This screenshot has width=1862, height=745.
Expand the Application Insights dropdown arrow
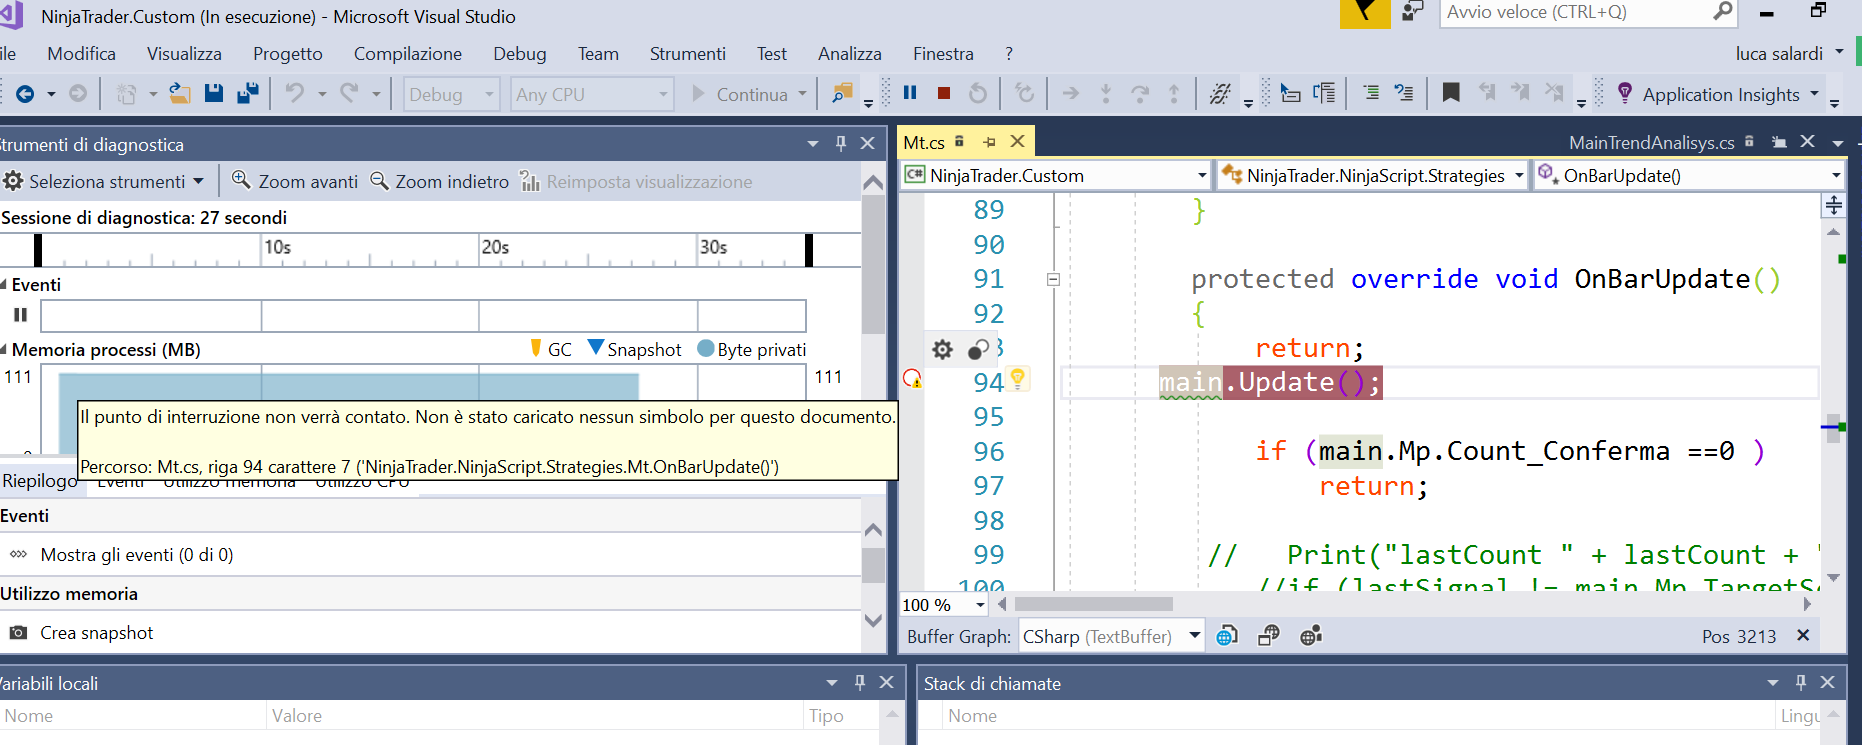pyautogui.click(x=1814, y=94)
